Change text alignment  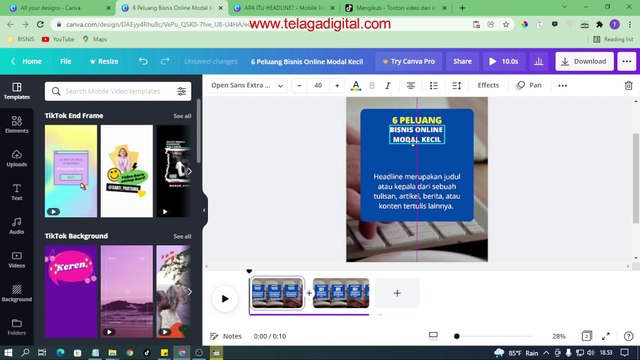pos(411,85)
